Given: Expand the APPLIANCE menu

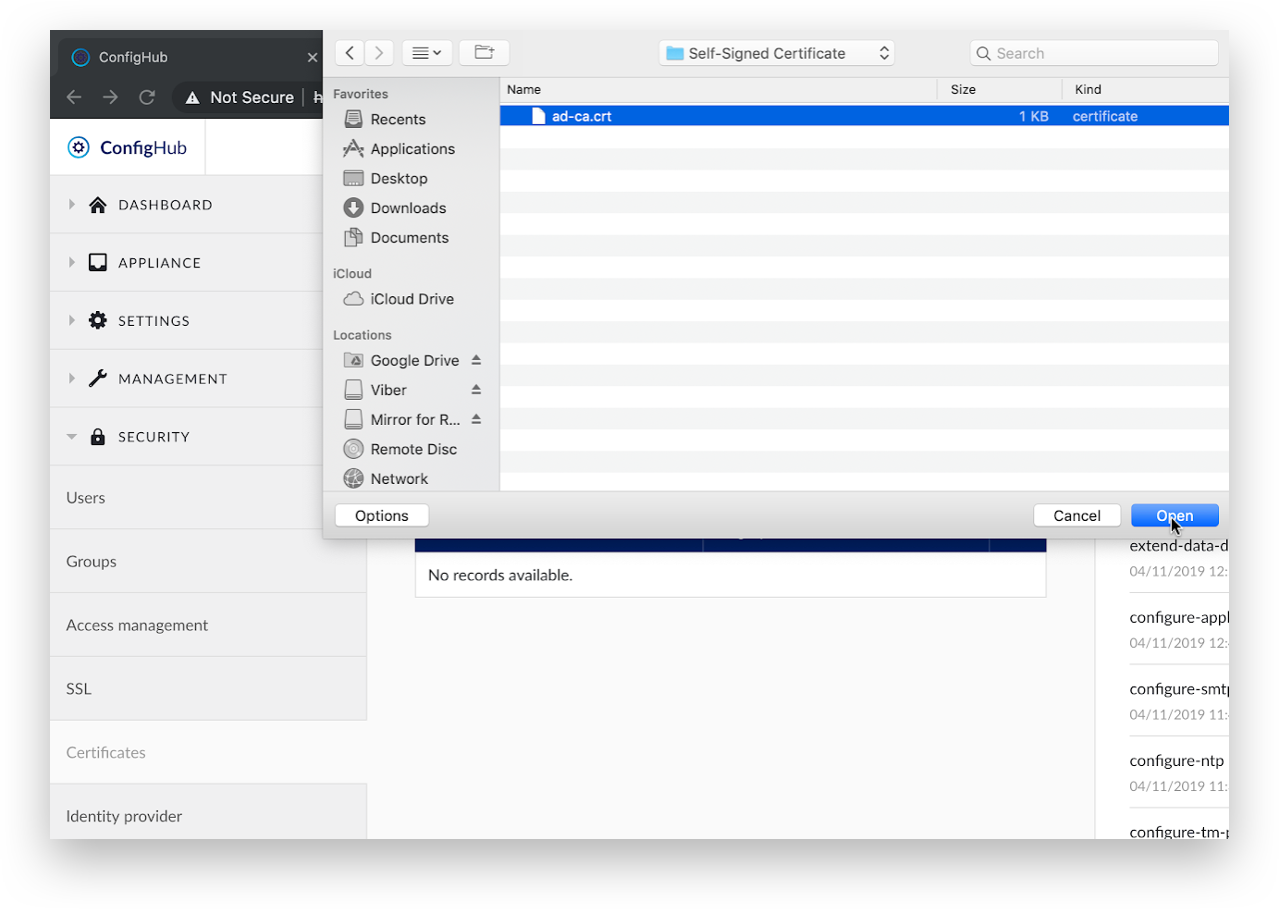Looking at the screenshot, I should [x=186, y=263].
